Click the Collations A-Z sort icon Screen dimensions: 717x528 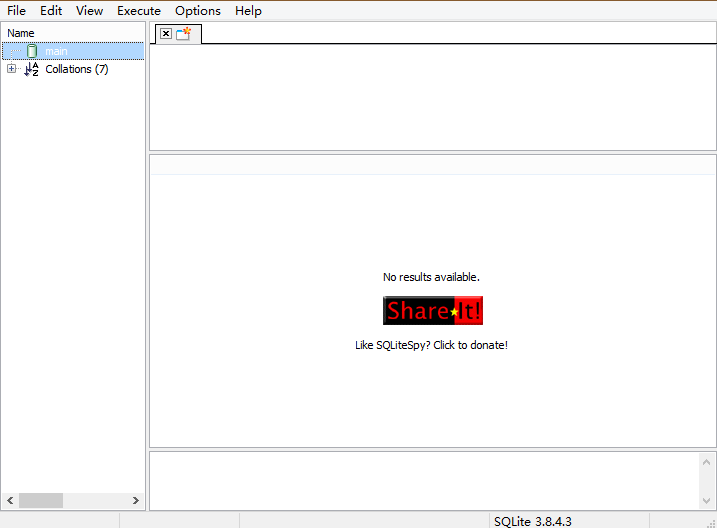[x=32, y=69]
